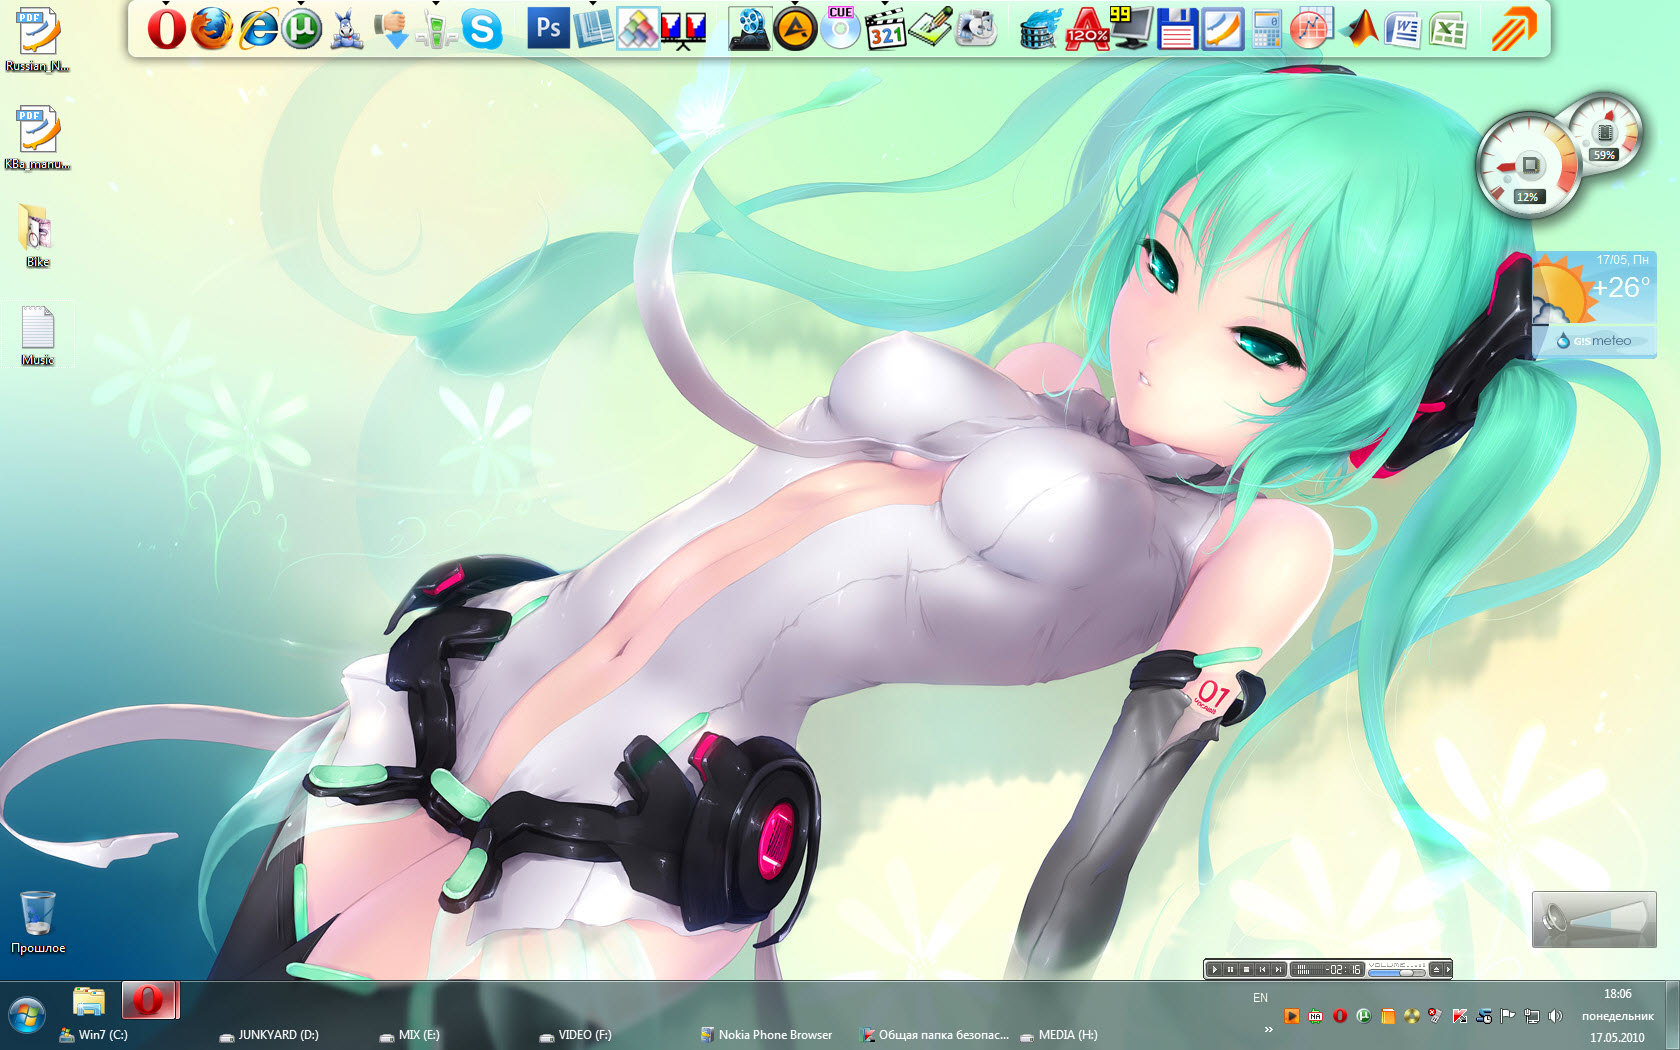
Task: Open the MEDIA (H:) toolbar
Action: point(1059,1035)
